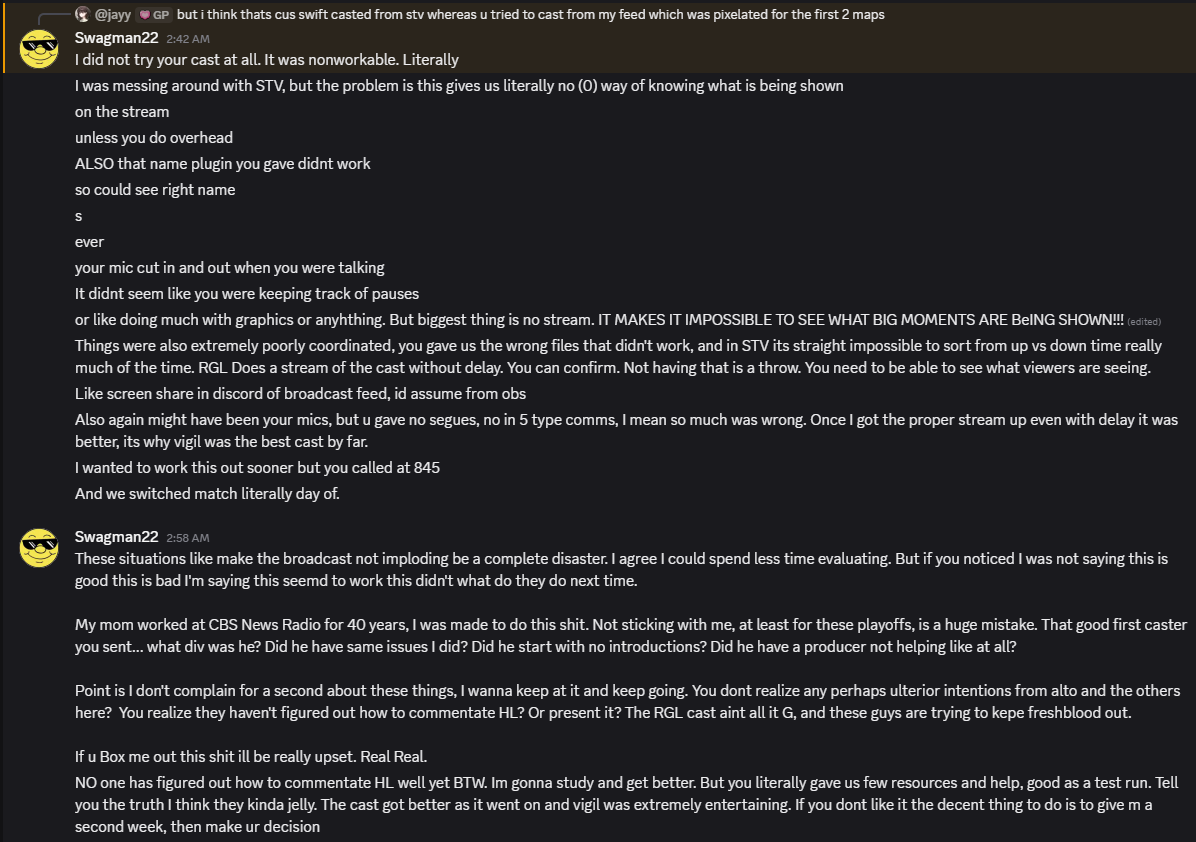Screen dimensions: 1196x842
Task: Select the 'And we switched match literally day of' message
Action: [x=207, y=493]
